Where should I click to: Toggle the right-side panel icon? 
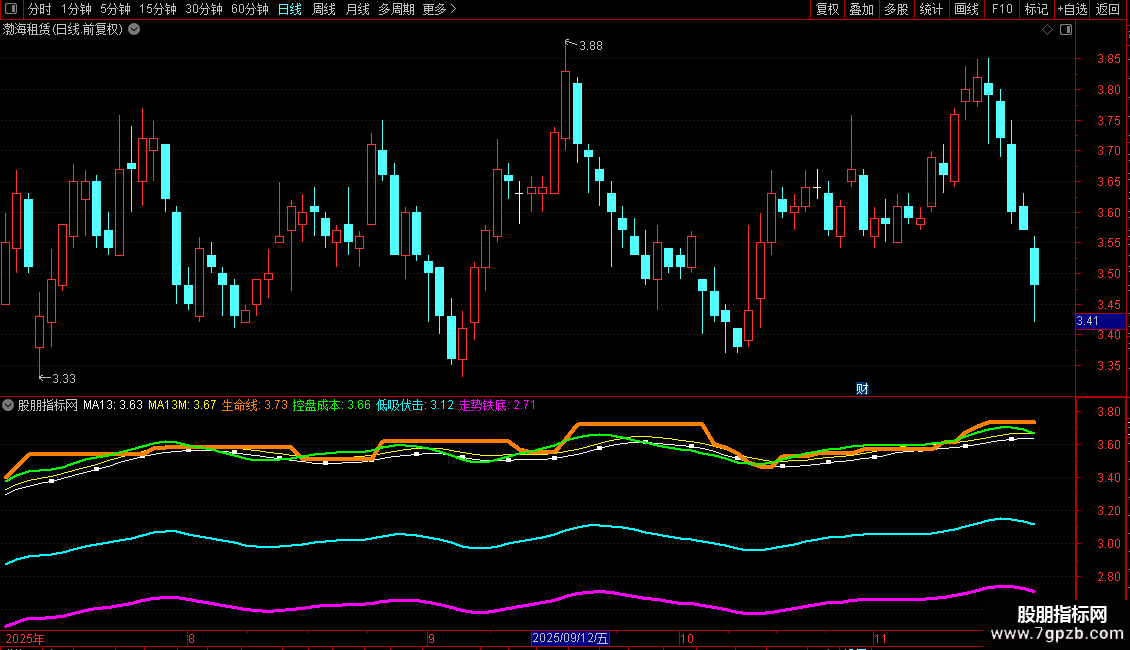coord(1066,30)
